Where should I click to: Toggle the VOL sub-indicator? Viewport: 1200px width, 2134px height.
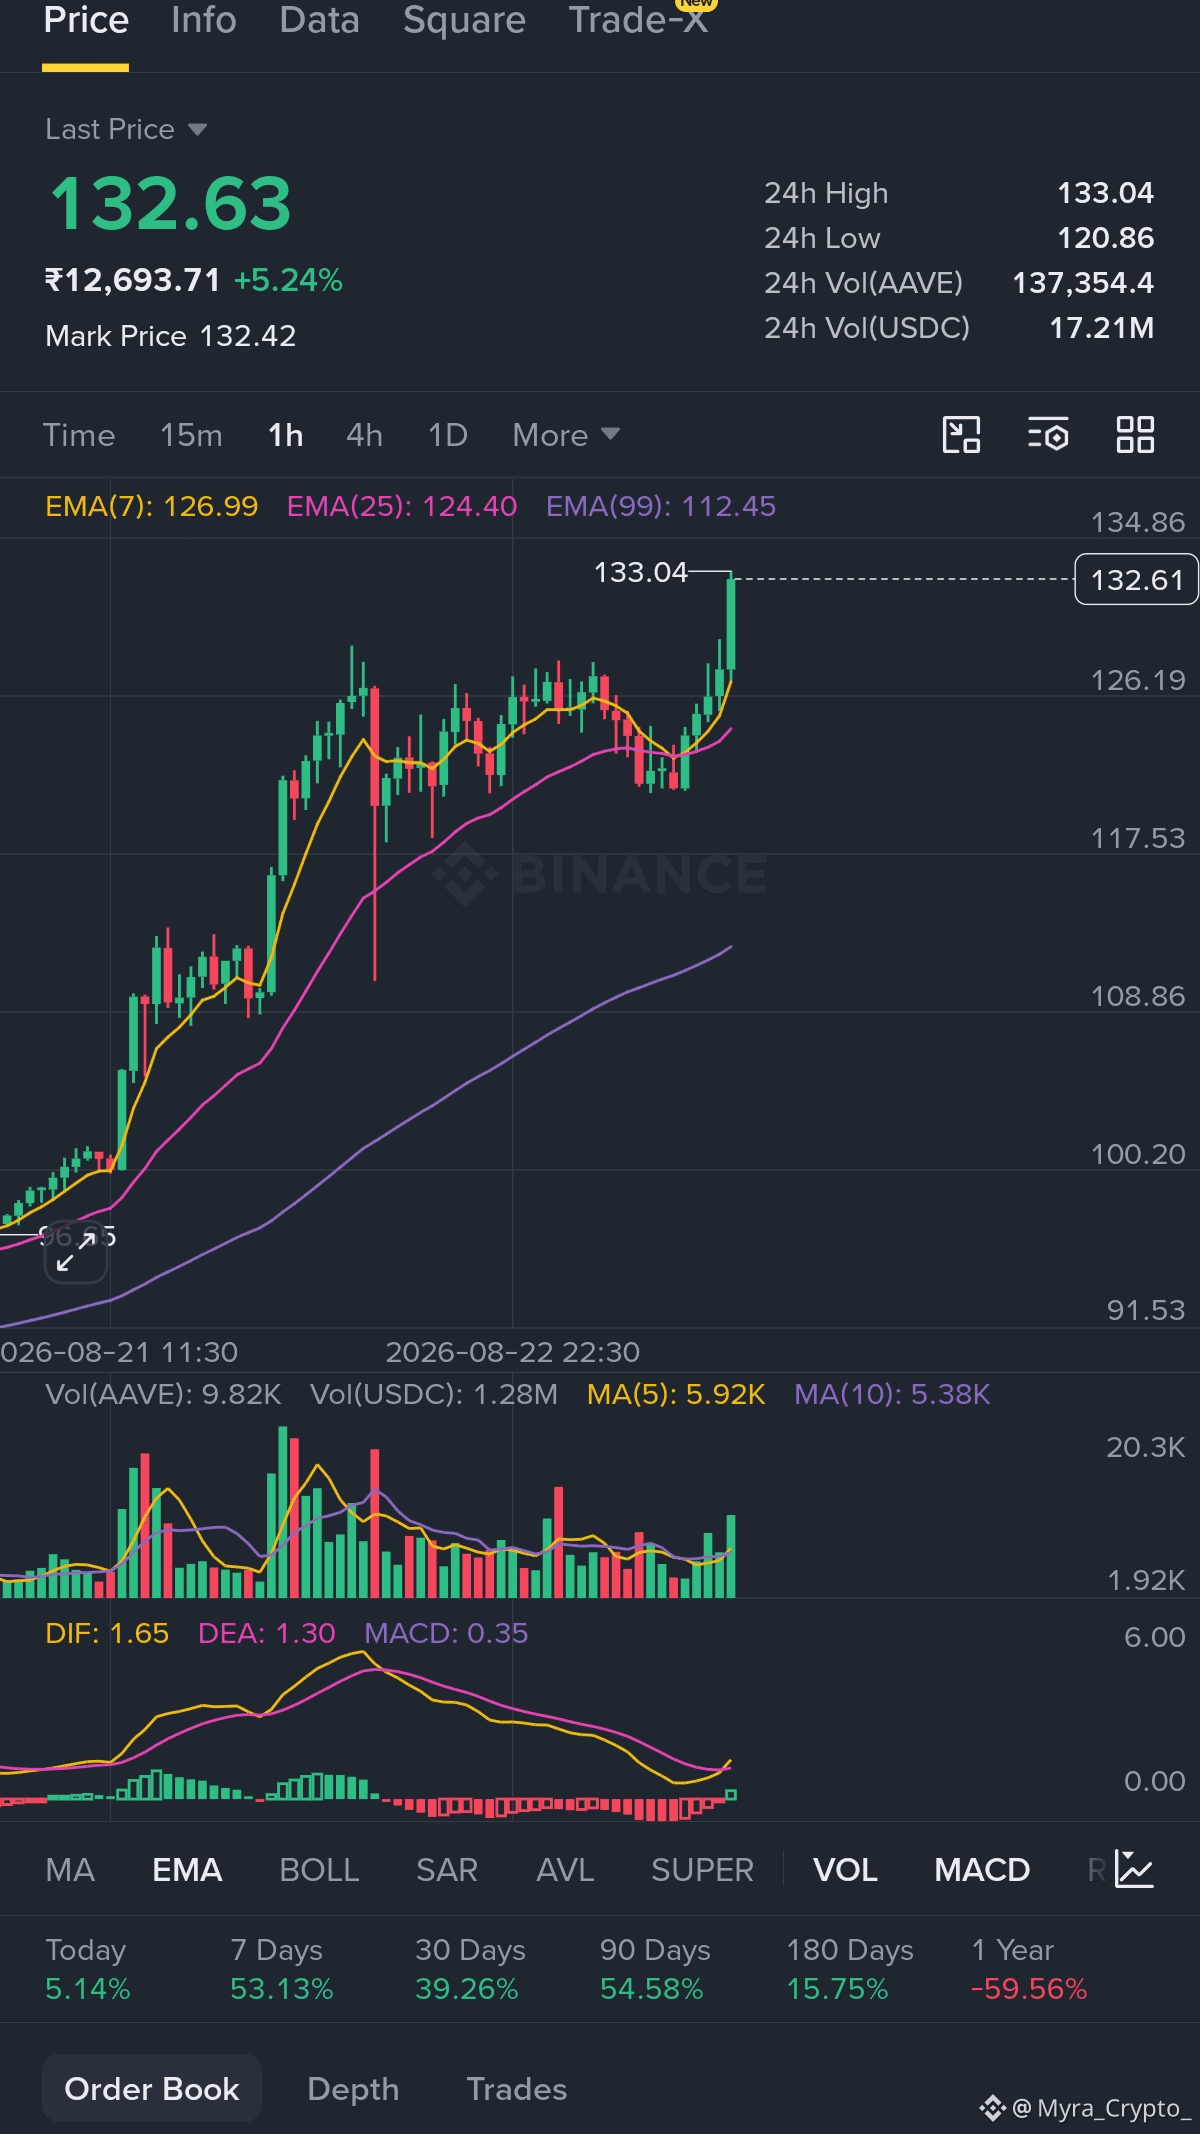(x=845, y=1870)
